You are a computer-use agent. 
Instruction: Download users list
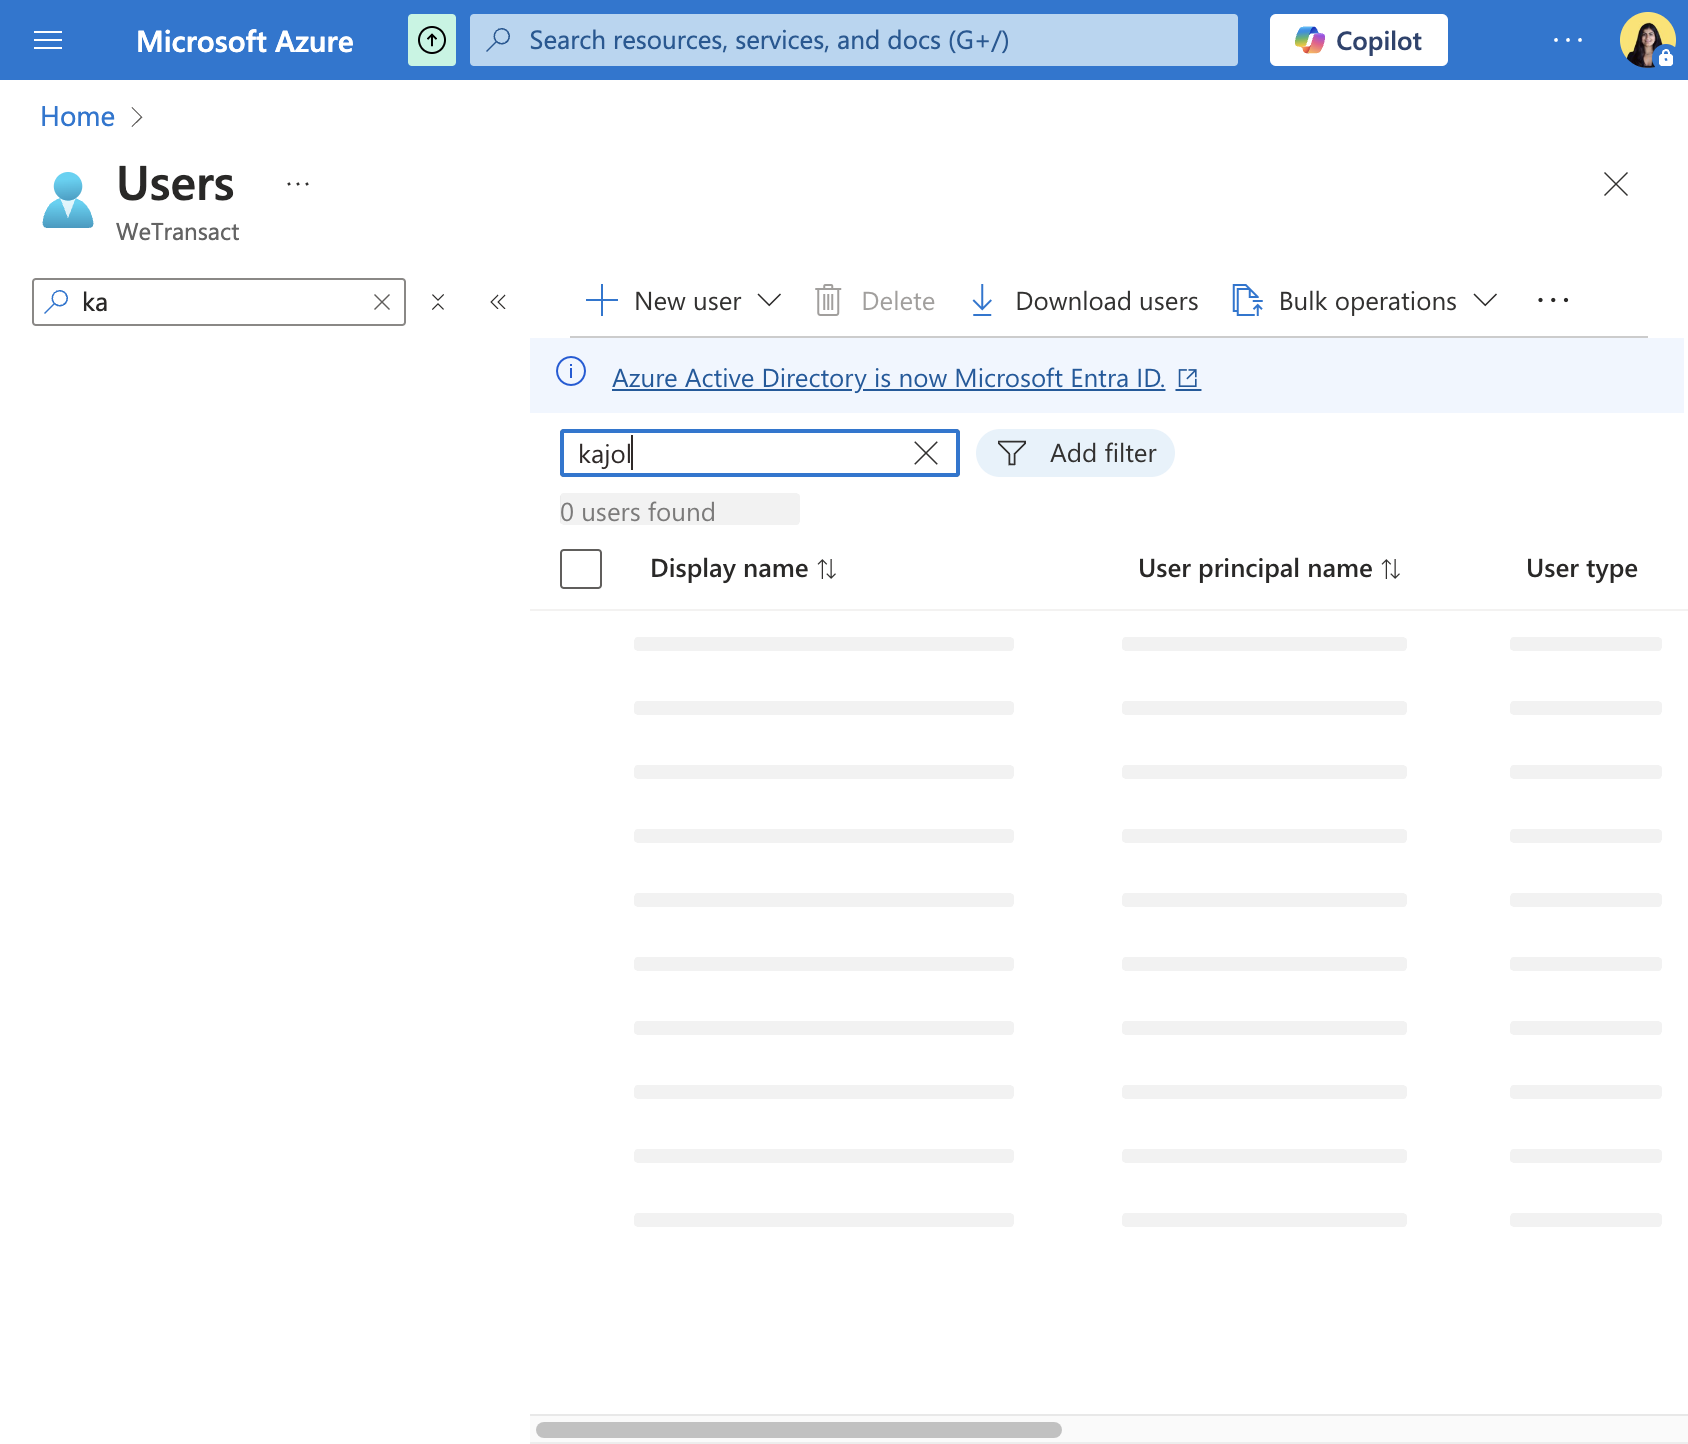(x=1084, y=301)
